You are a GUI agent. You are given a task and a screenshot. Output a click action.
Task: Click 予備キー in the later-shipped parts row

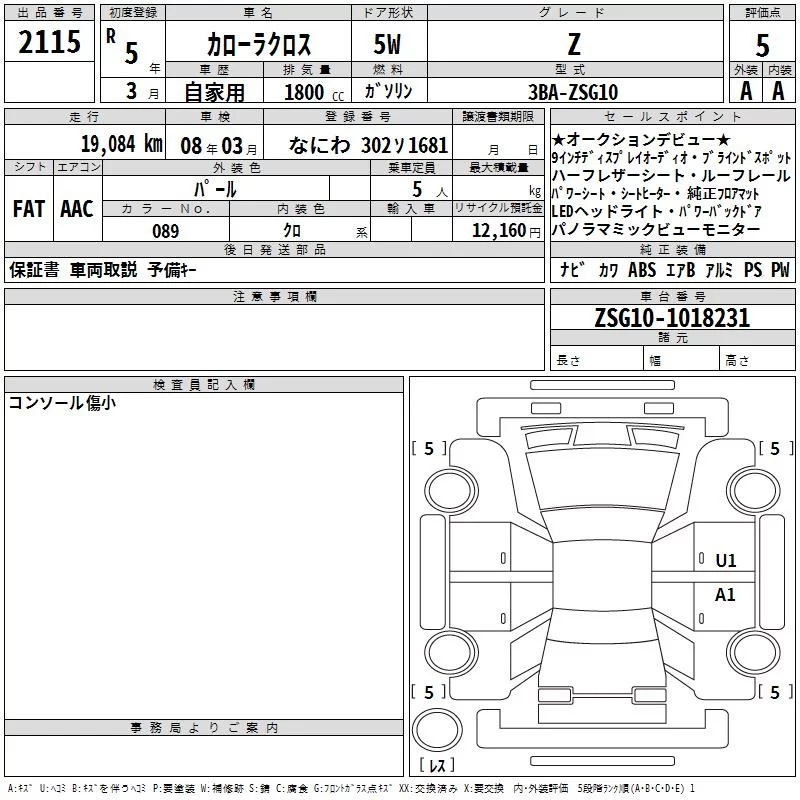tap(172, 270)
